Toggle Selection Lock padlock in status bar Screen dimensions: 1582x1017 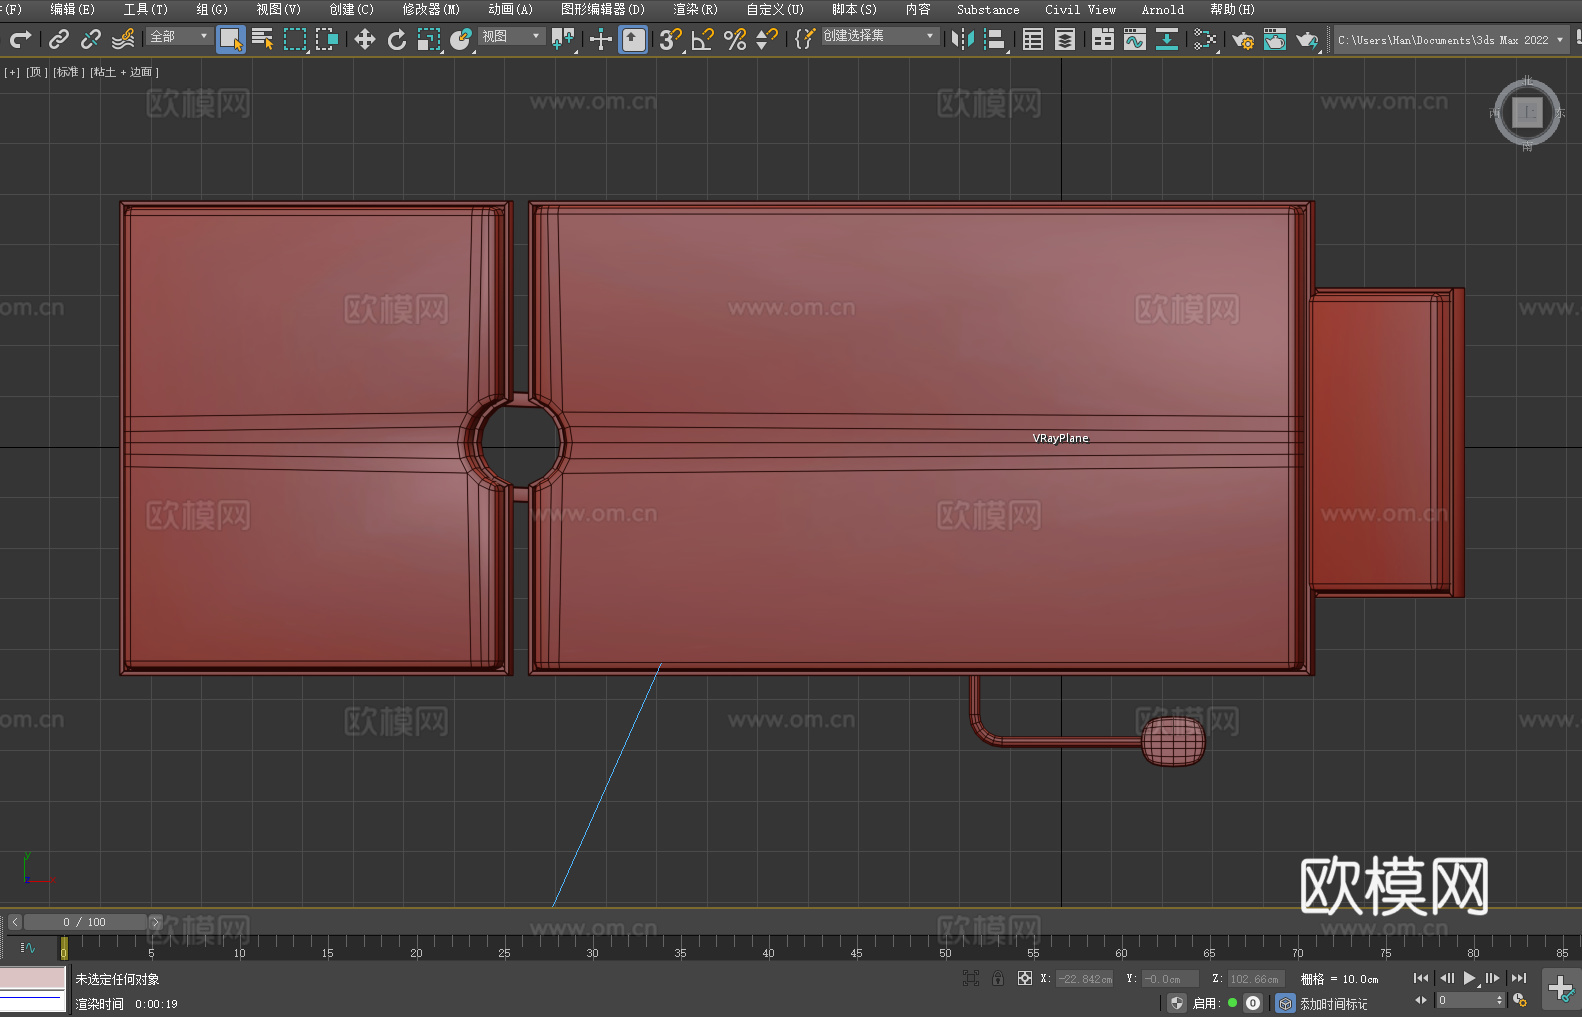point(997,978)
